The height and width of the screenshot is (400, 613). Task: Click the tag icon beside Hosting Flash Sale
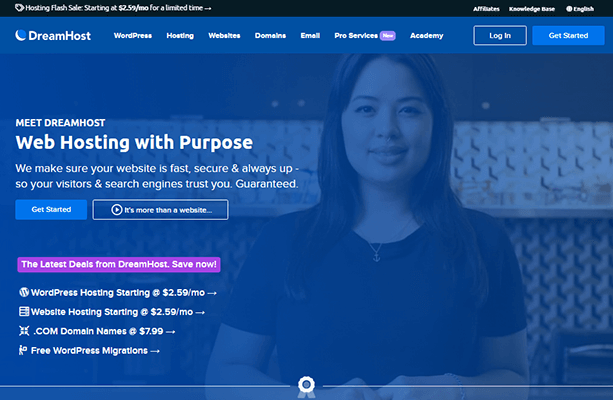click(19, 8)
